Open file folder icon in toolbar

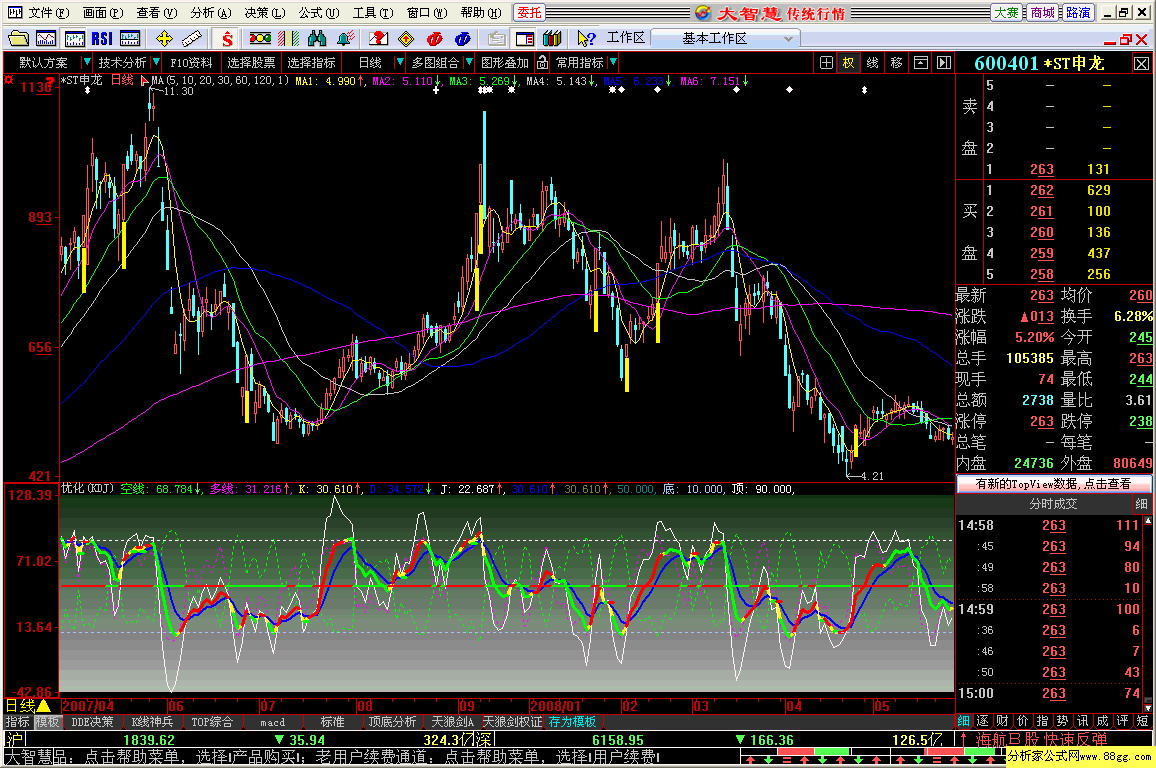click(18, 38)
